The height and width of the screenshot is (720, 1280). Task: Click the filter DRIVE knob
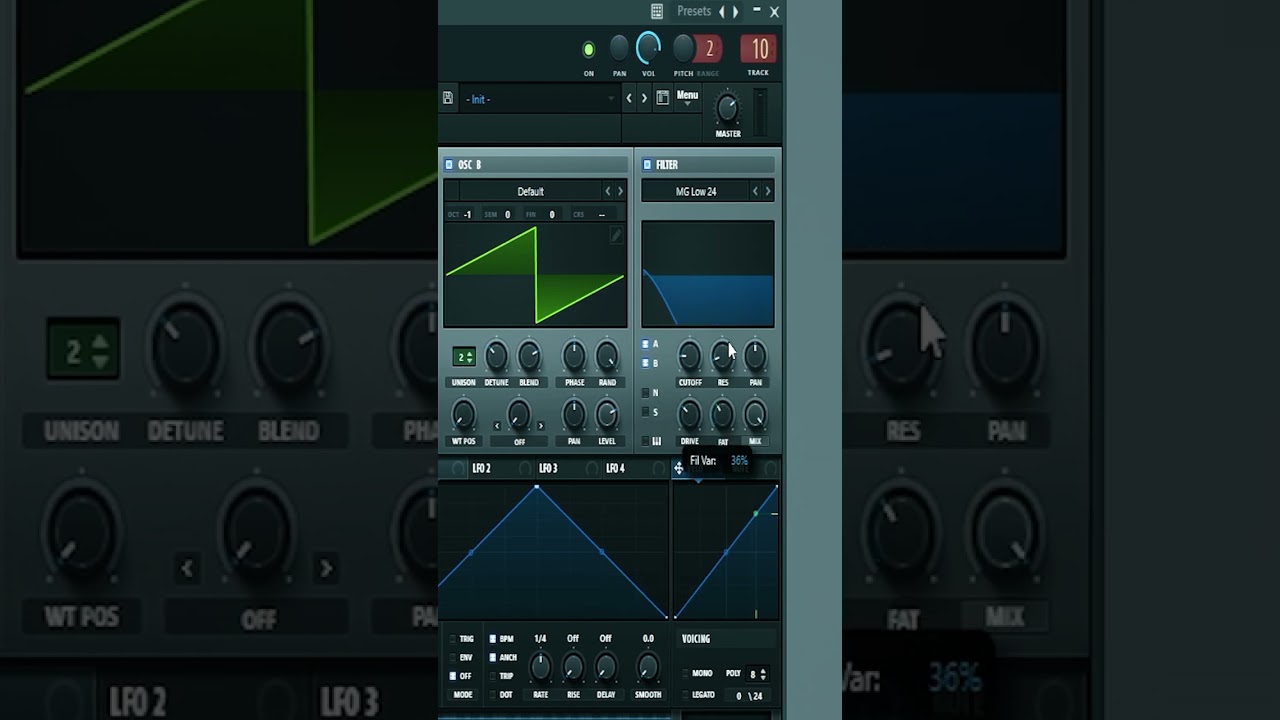click(689, 414)
